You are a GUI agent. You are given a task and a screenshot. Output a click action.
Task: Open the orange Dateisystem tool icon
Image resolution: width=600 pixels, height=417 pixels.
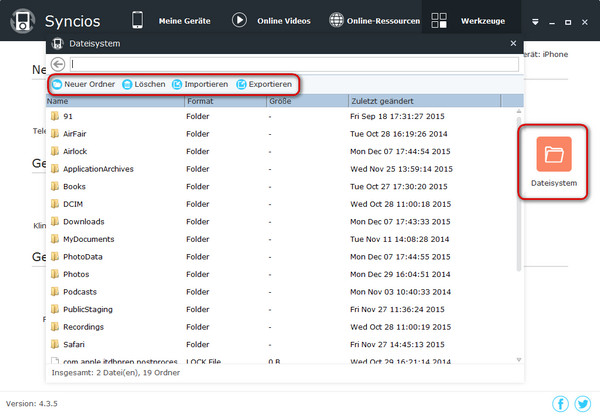[x=554, y=154]
